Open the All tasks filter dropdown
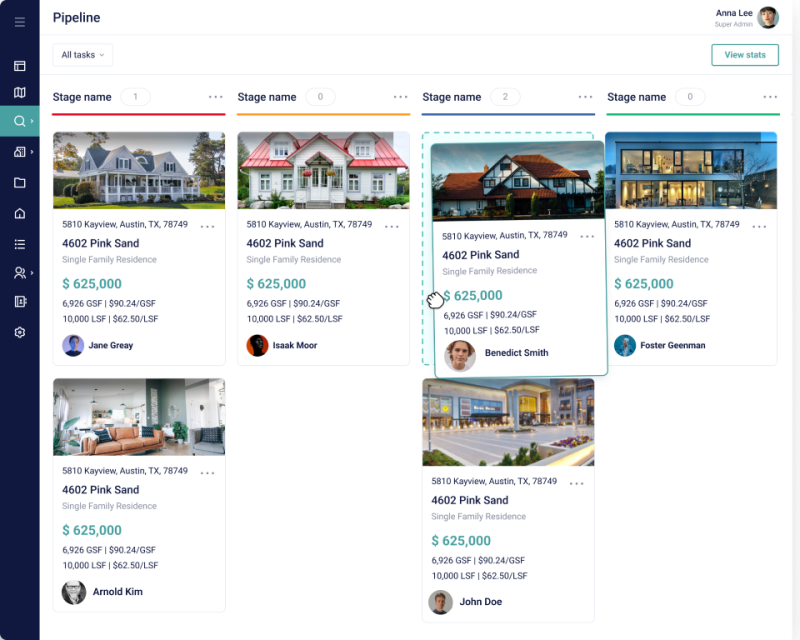800x640 pixels. pos(82,55)
